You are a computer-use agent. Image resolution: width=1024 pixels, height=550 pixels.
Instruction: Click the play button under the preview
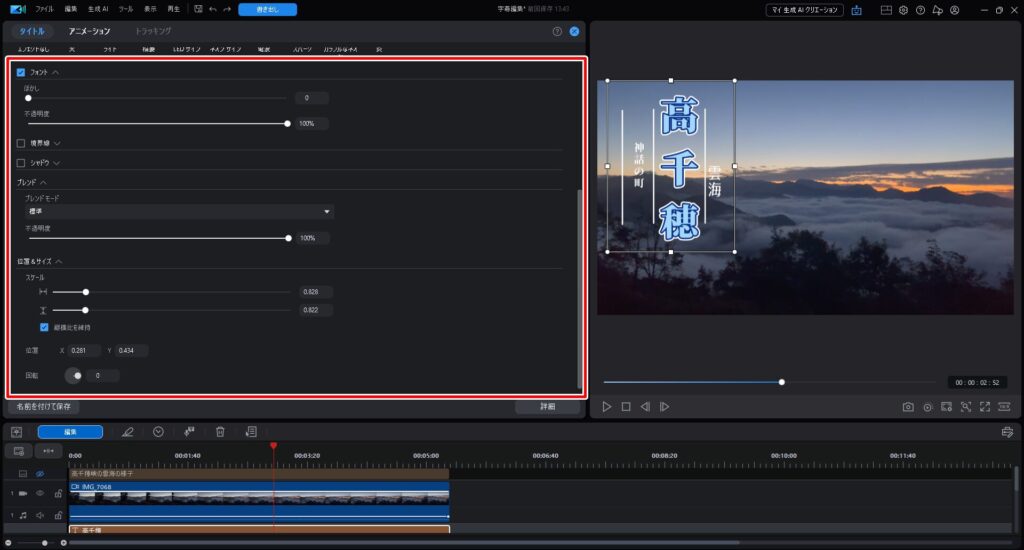(x=606, y=407)
